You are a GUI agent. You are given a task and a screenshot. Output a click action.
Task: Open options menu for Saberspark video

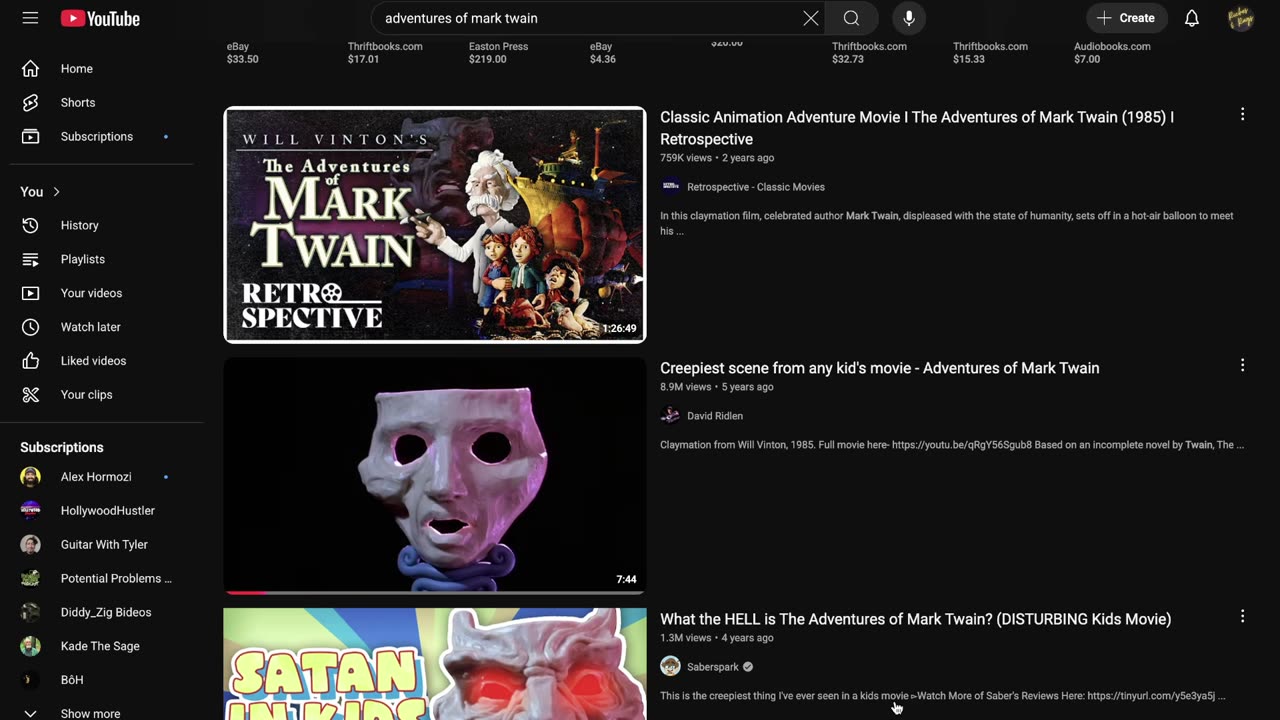pos(1242,617)
